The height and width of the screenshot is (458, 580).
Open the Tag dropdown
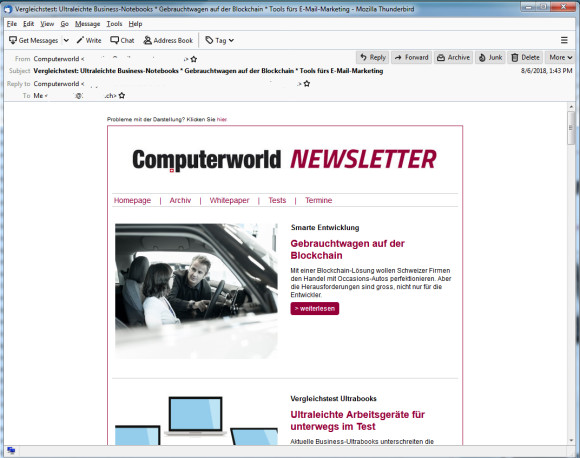click(x=220, y=40)
